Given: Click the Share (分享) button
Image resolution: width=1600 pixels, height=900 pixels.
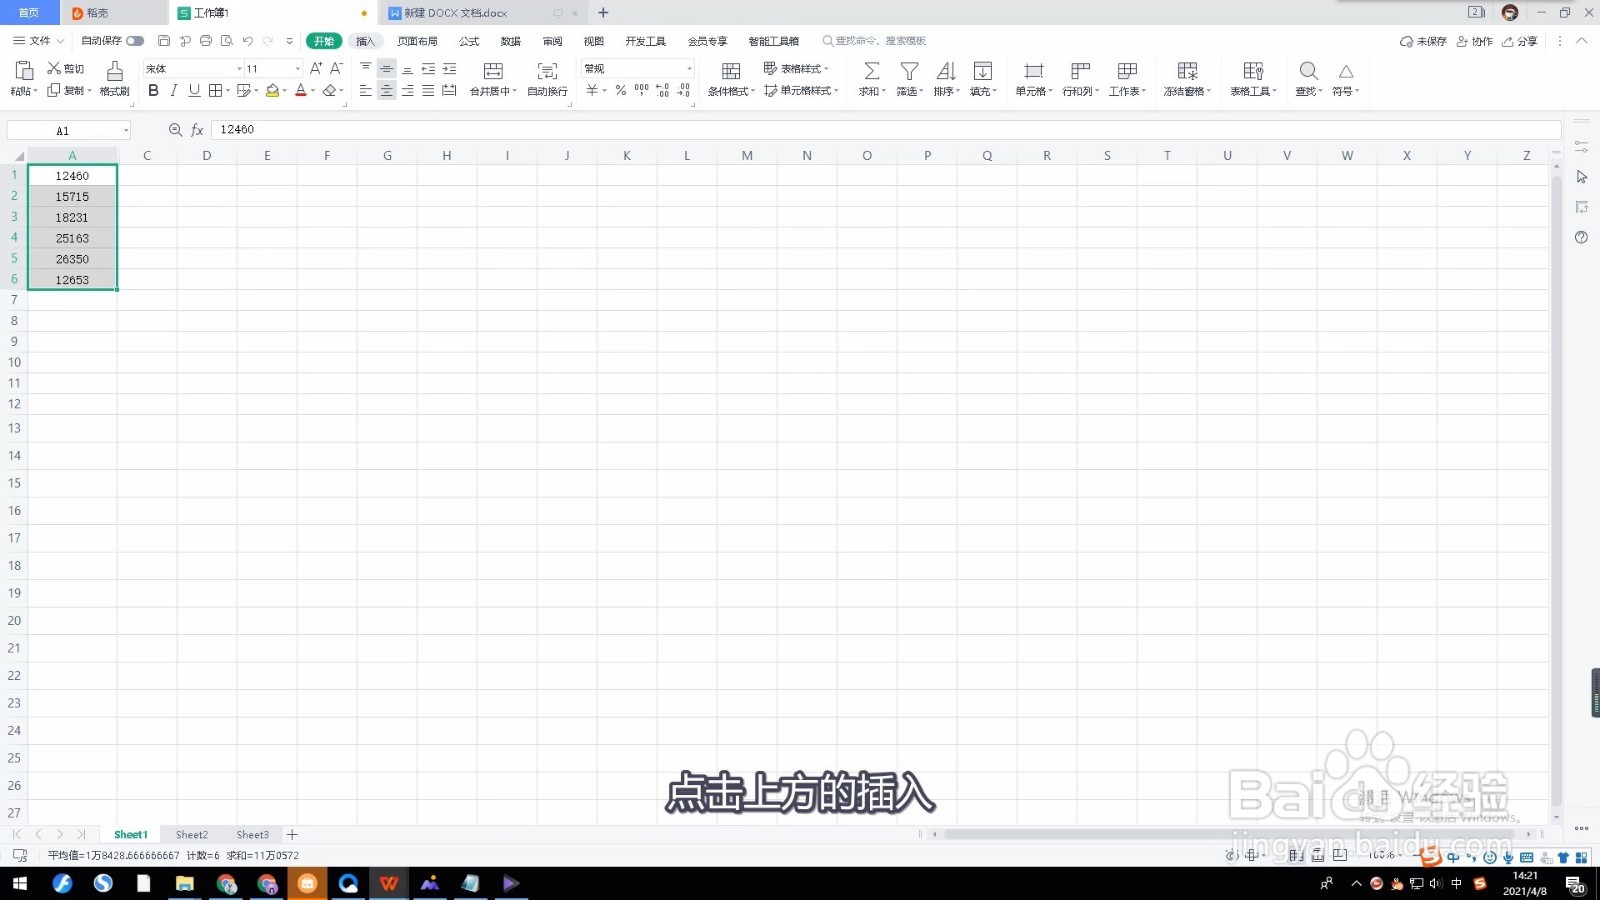Looking at the screenshot, I should (x=1520, y=41).
